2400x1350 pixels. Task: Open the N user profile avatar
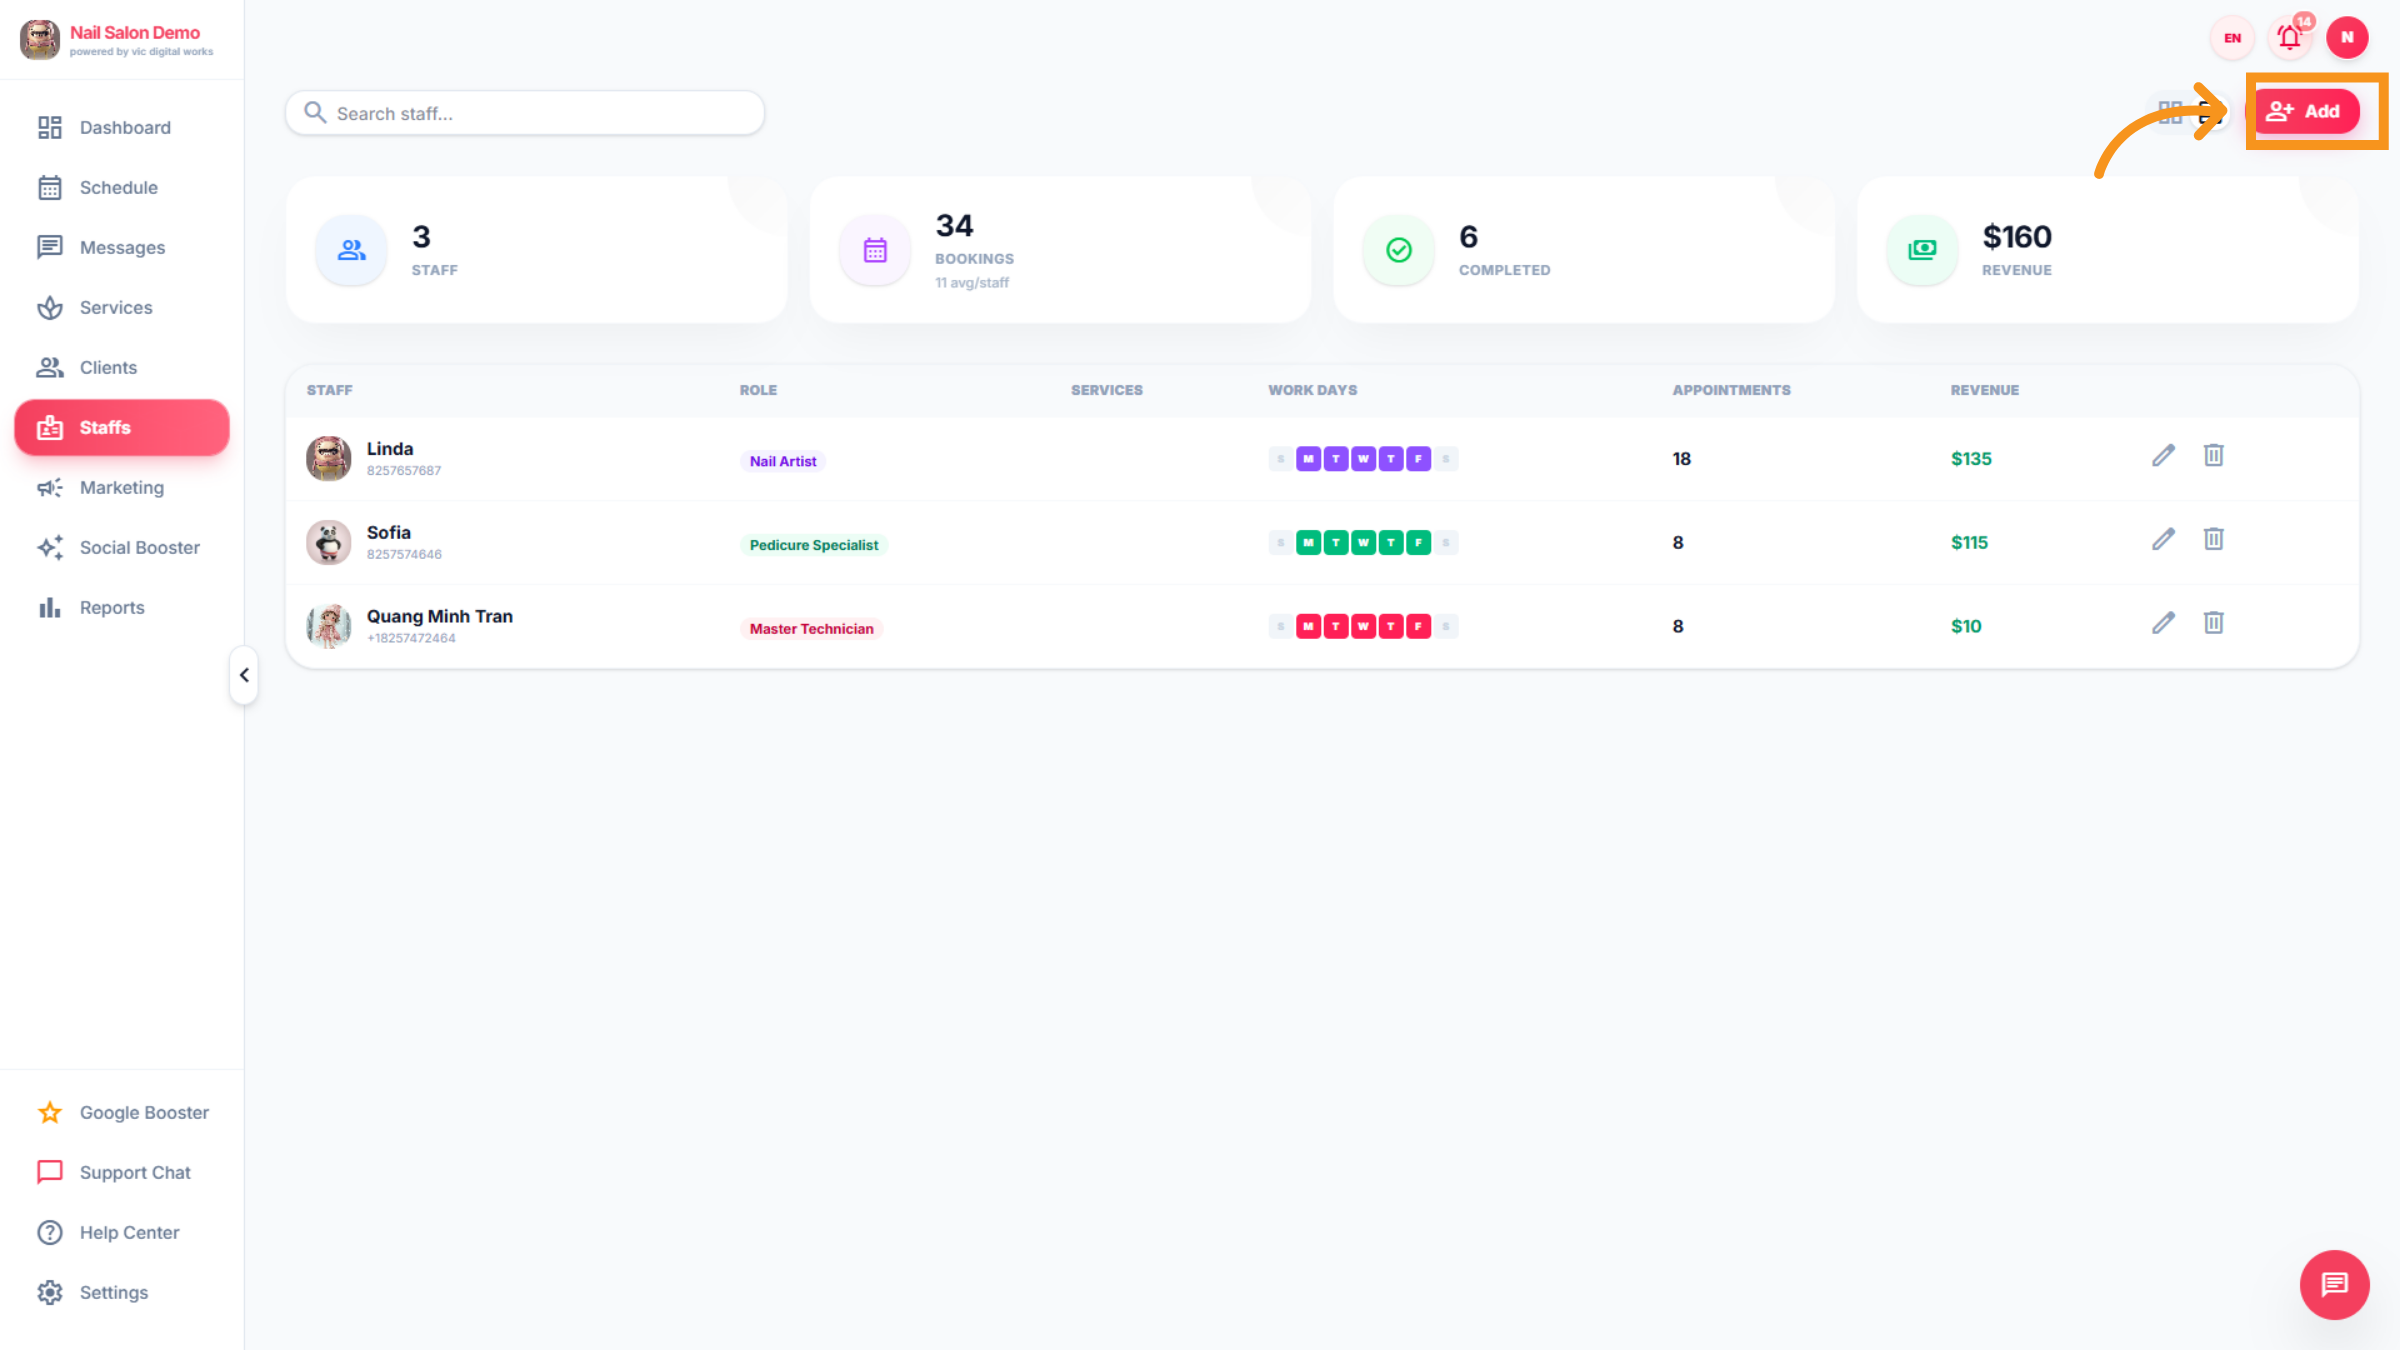[x=2347, y=38]
